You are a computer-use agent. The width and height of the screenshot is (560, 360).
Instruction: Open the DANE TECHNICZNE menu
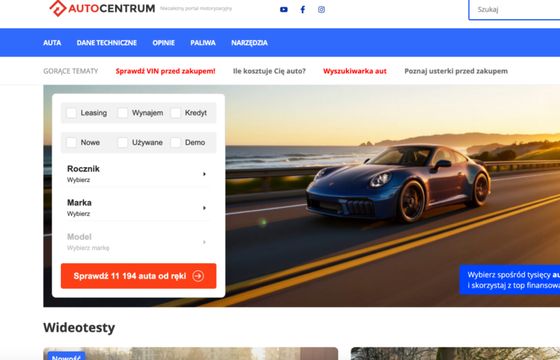(x=107, y=43)
